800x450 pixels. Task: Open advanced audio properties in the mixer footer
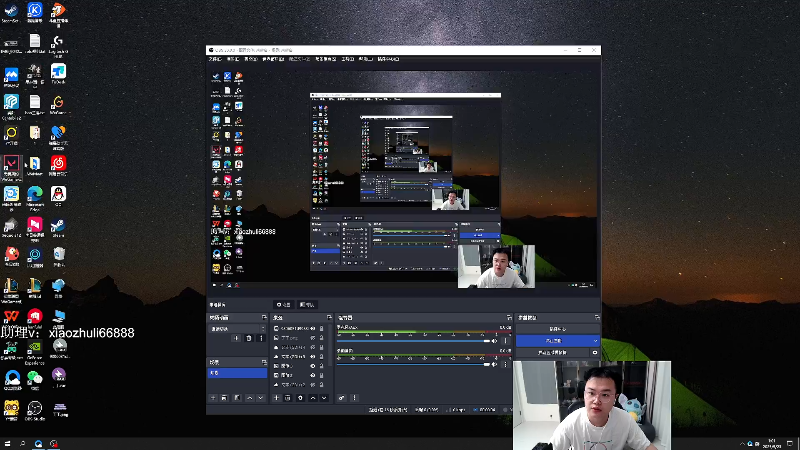341,397
